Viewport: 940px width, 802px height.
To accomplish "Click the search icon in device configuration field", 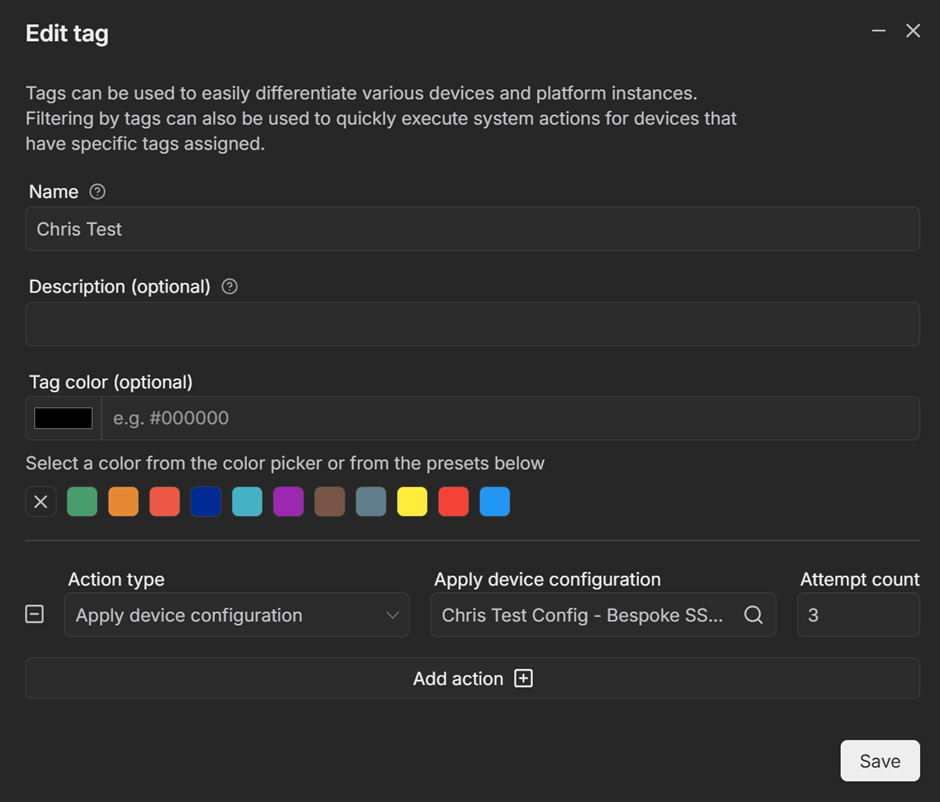I will 754,615.
